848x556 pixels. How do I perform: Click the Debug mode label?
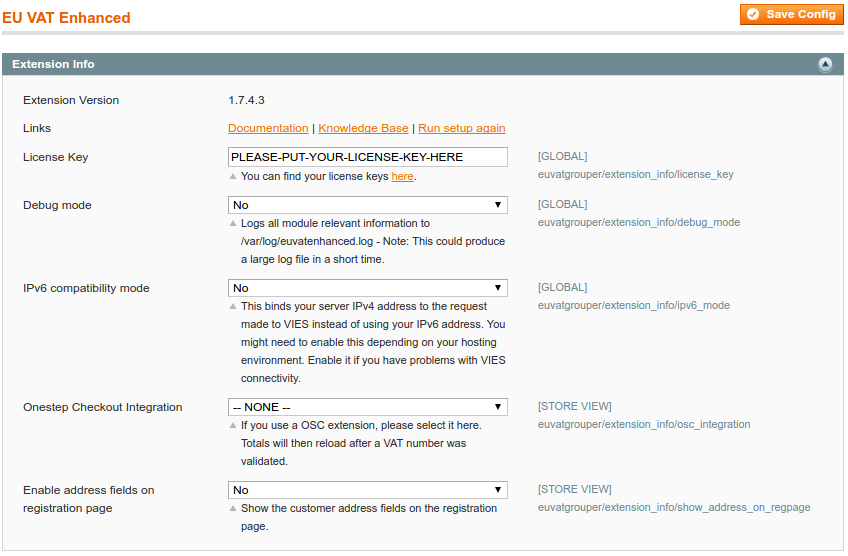[x=57, y=205]
